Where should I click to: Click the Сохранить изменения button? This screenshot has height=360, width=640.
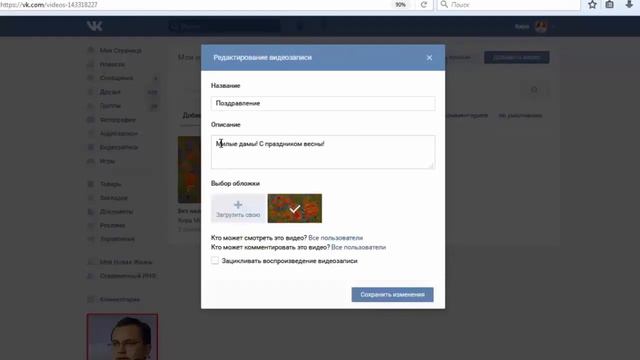(392, 295)
